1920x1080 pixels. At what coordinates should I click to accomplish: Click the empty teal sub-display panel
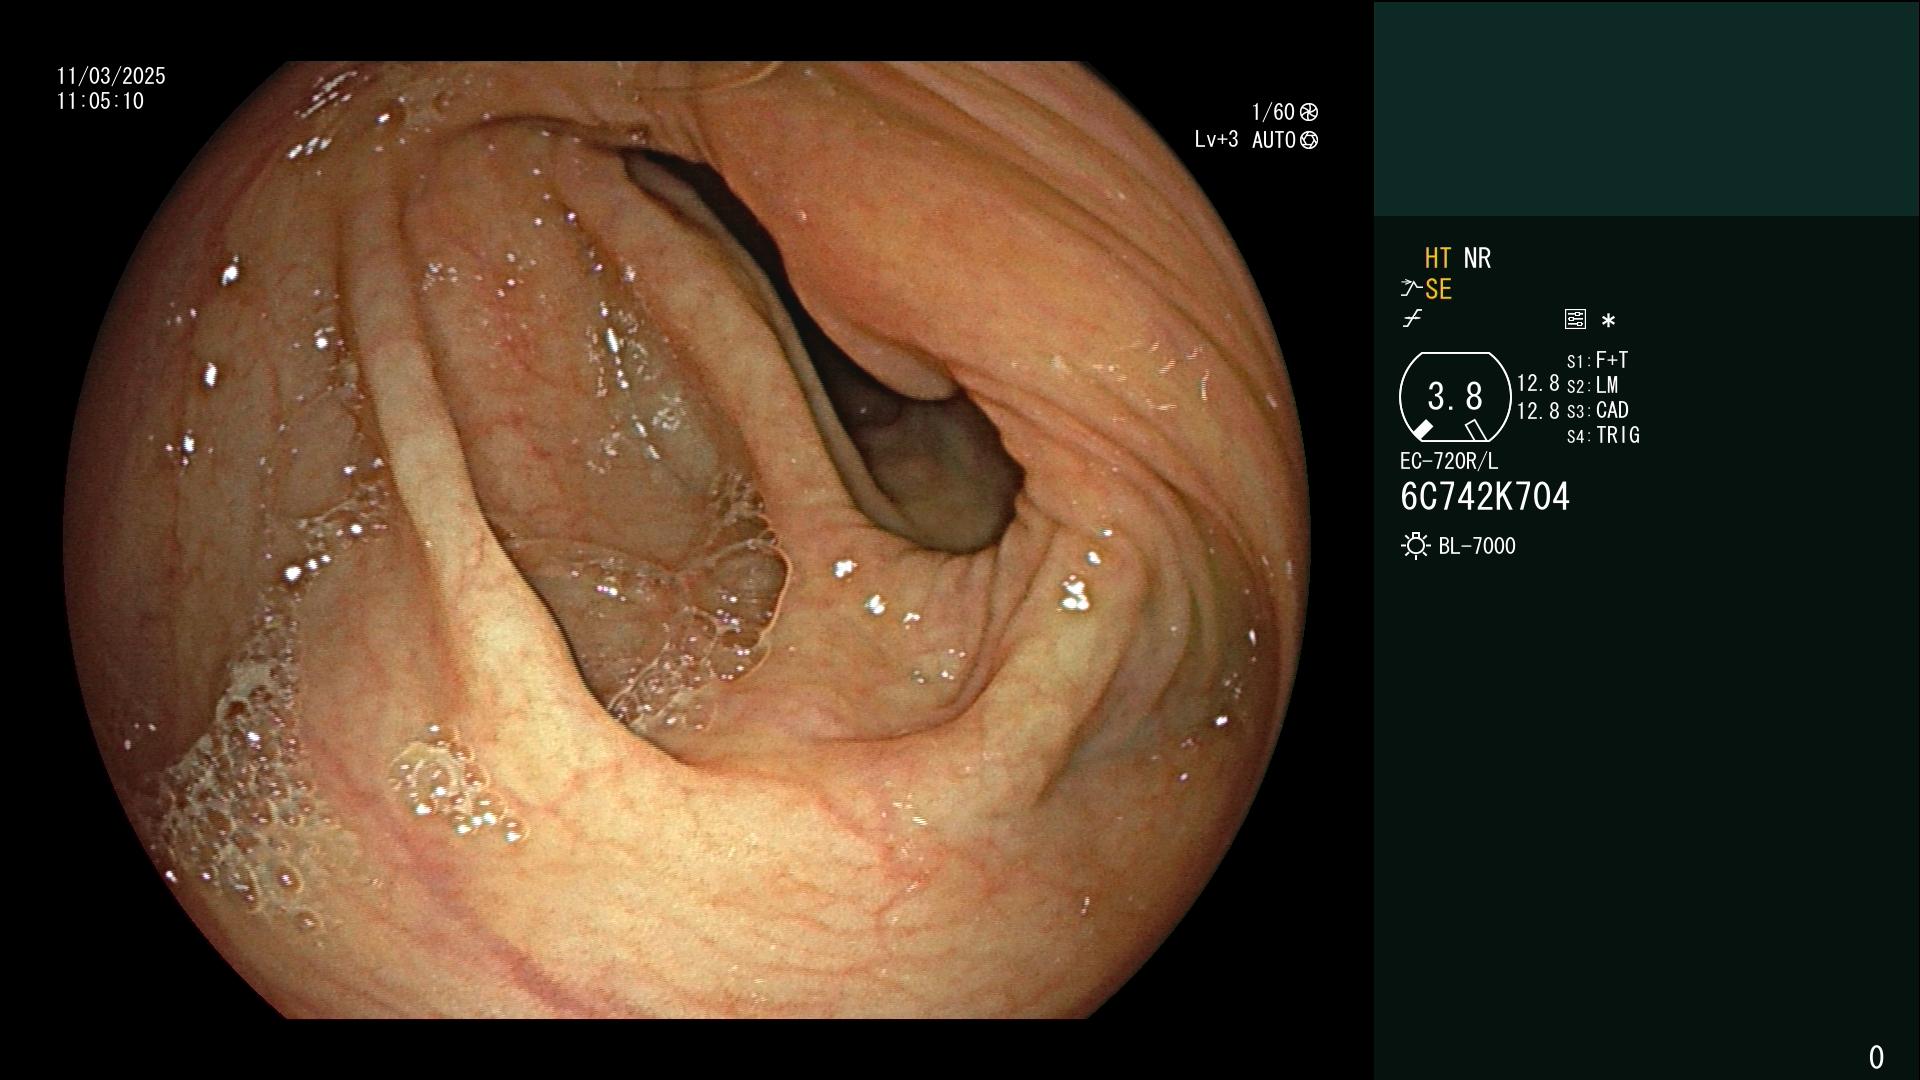(1646, 108)
